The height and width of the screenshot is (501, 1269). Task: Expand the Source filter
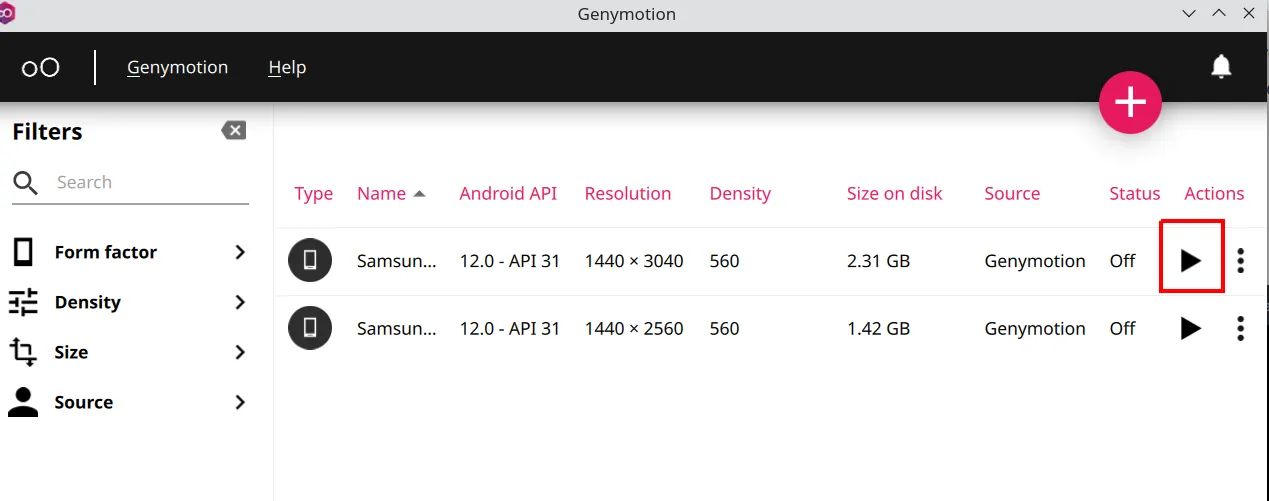point(128,402)
